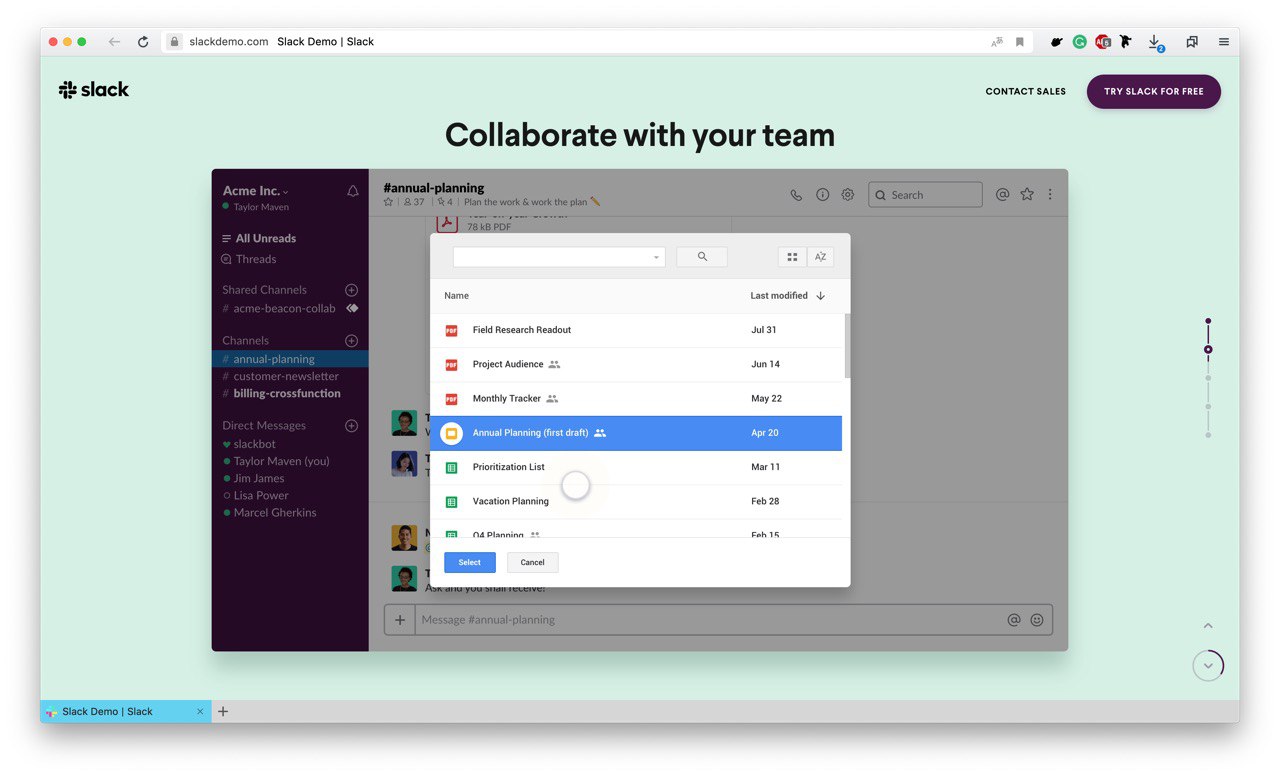The height and width of the screenshot is (776, 1280).
Task: Select the annual-planning channel
Action: (x=290, y=359)
